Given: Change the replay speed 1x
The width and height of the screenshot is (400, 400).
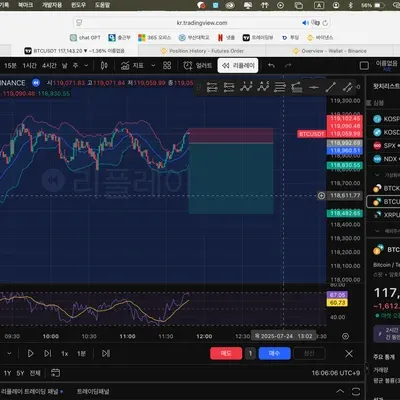Looking at the screenshot, I should click(x=65, y=353).
